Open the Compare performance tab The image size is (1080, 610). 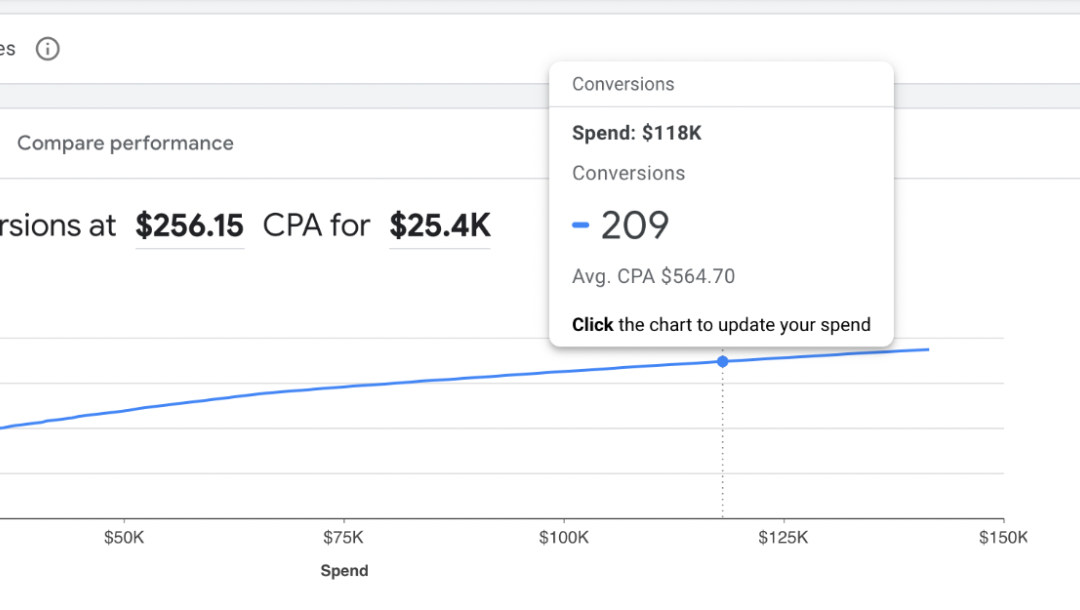[x=125, y=143]
